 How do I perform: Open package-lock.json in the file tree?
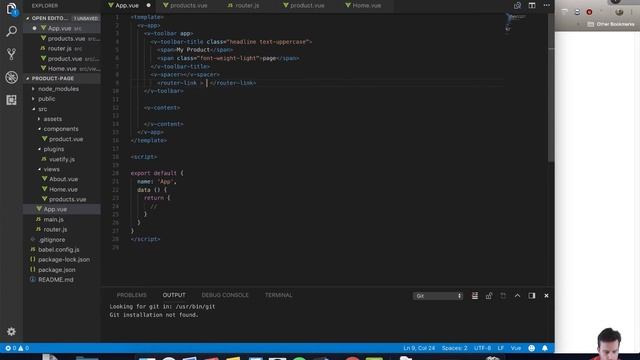coord(64,260)
